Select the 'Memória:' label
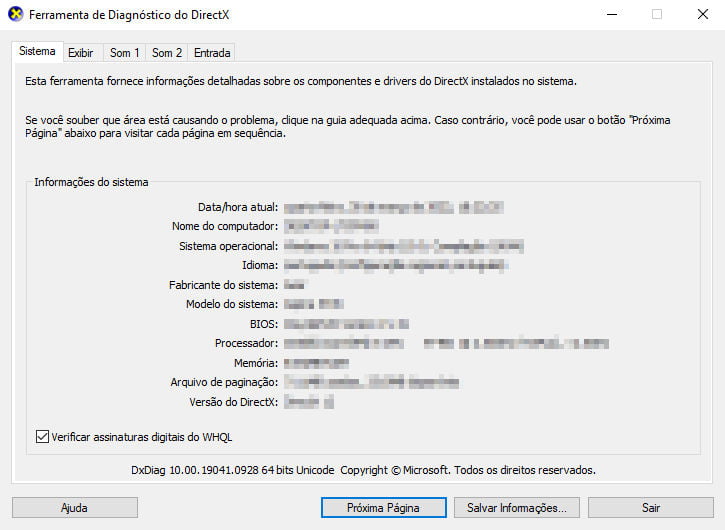The image size is (725, 530). point(256,363)
